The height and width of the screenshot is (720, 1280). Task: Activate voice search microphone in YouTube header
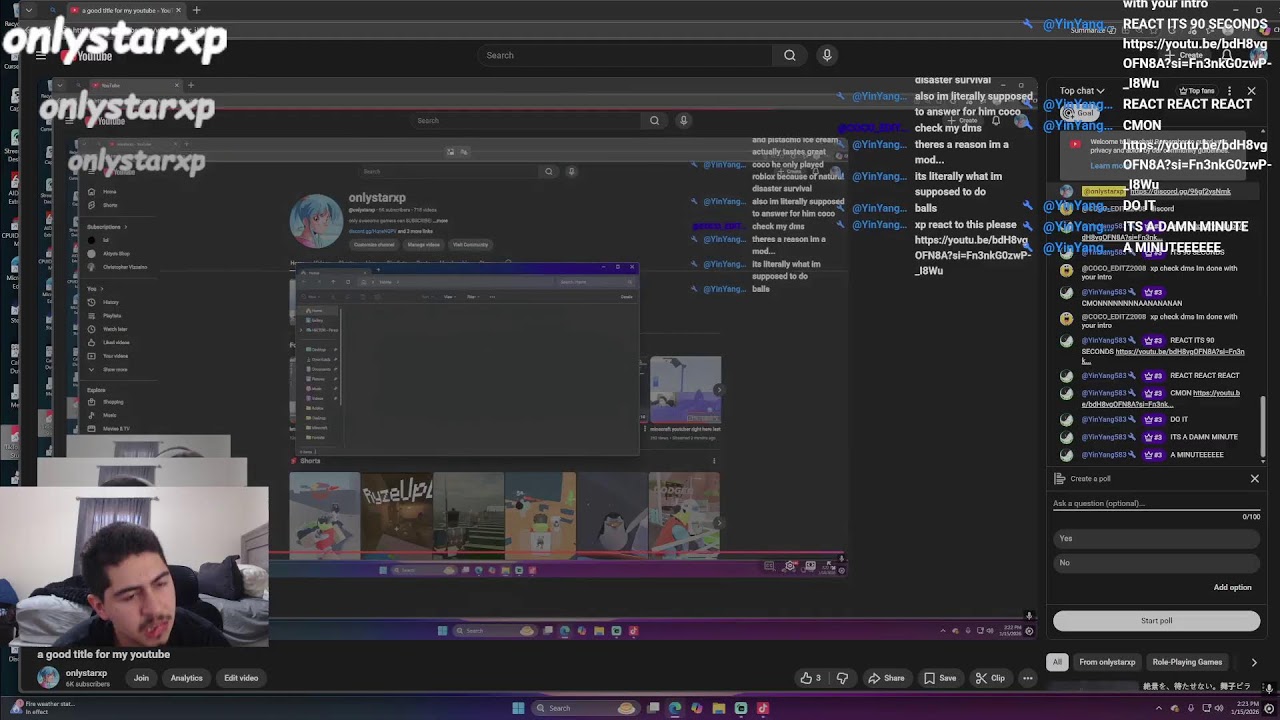827,56
